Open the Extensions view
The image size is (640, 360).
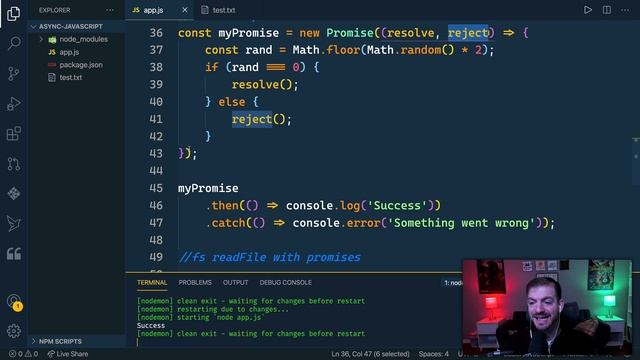[13, 133]
